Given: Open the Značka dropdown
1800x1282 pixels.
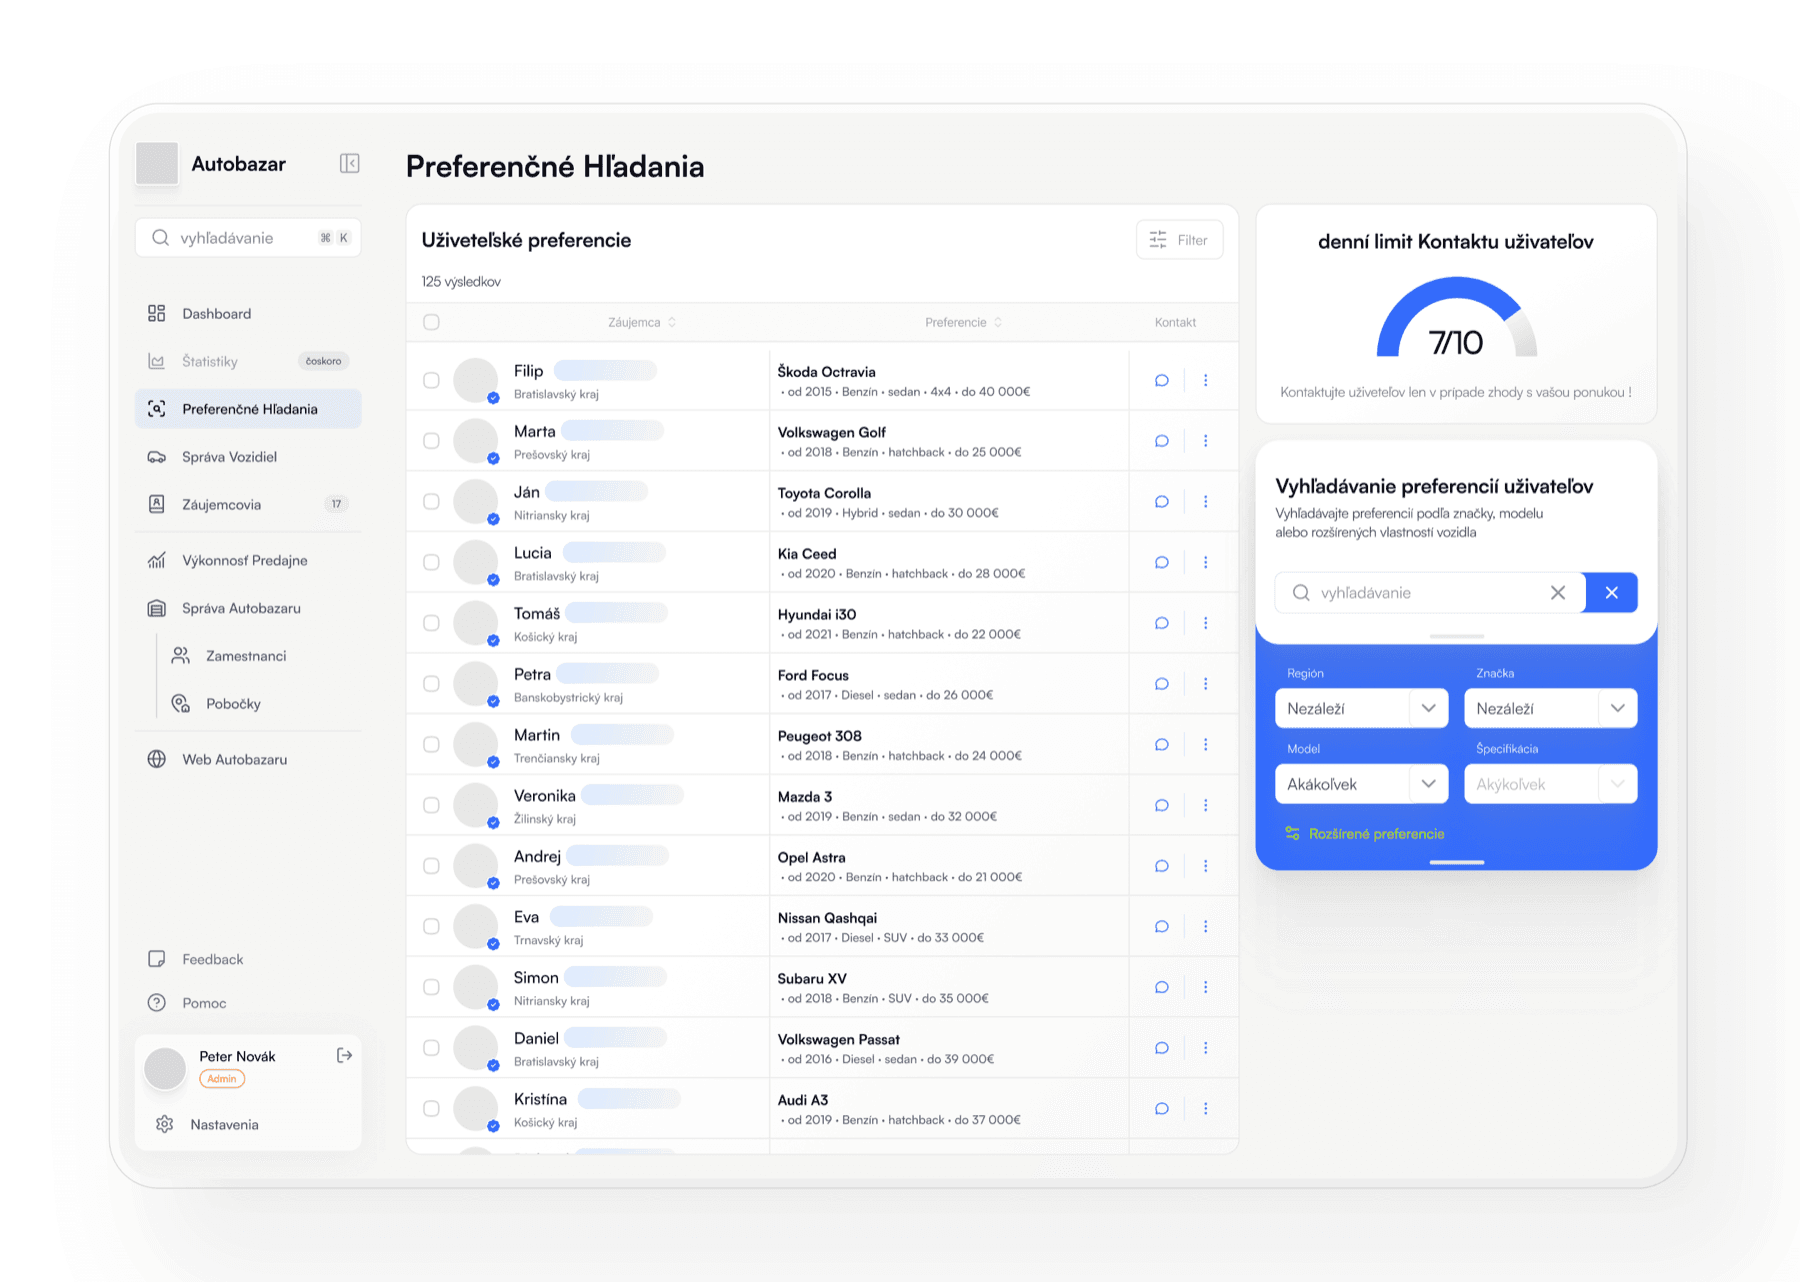Looking at the screenshot, I should (1550, 708).
